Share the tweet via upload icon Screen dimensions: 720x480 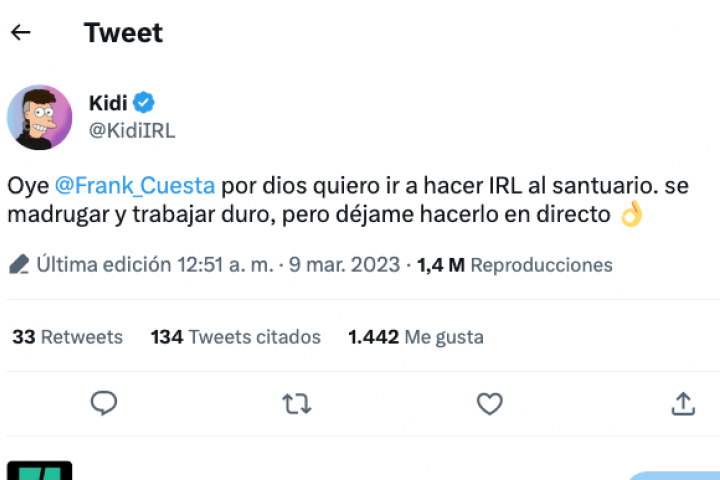(x=683, y=403)
